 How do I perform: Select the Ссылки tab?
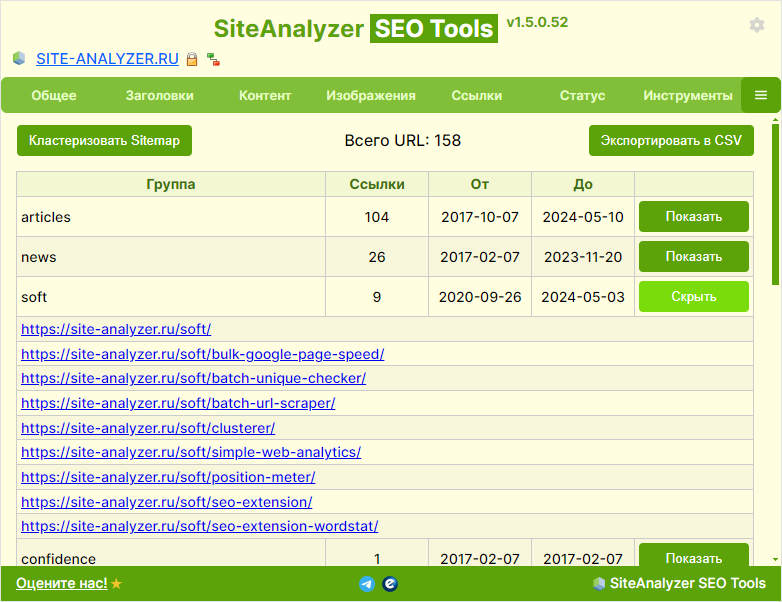tap(477, 95)
